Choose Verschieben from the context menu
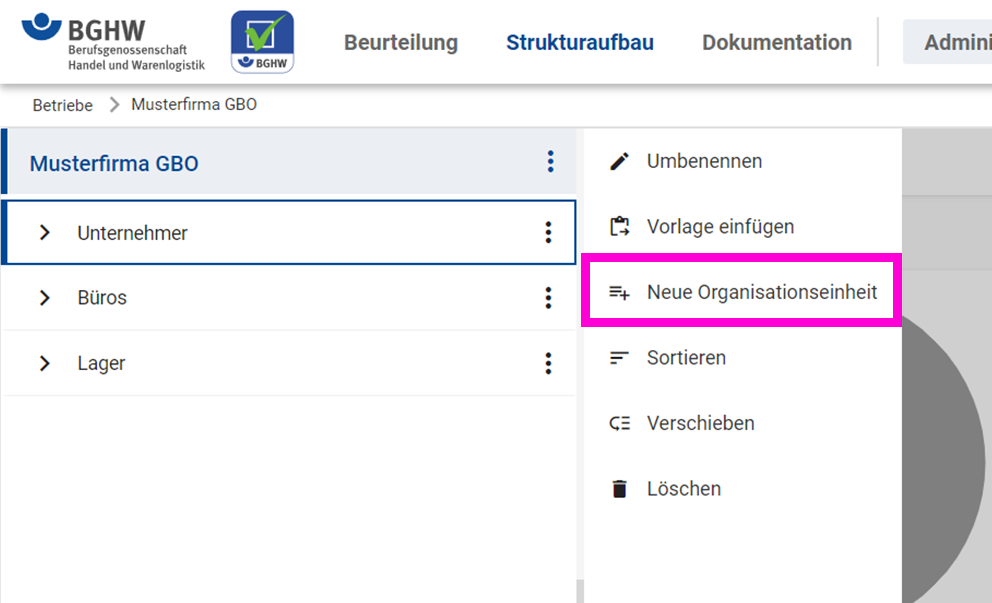The image size is (992, 603). (700, 423)
